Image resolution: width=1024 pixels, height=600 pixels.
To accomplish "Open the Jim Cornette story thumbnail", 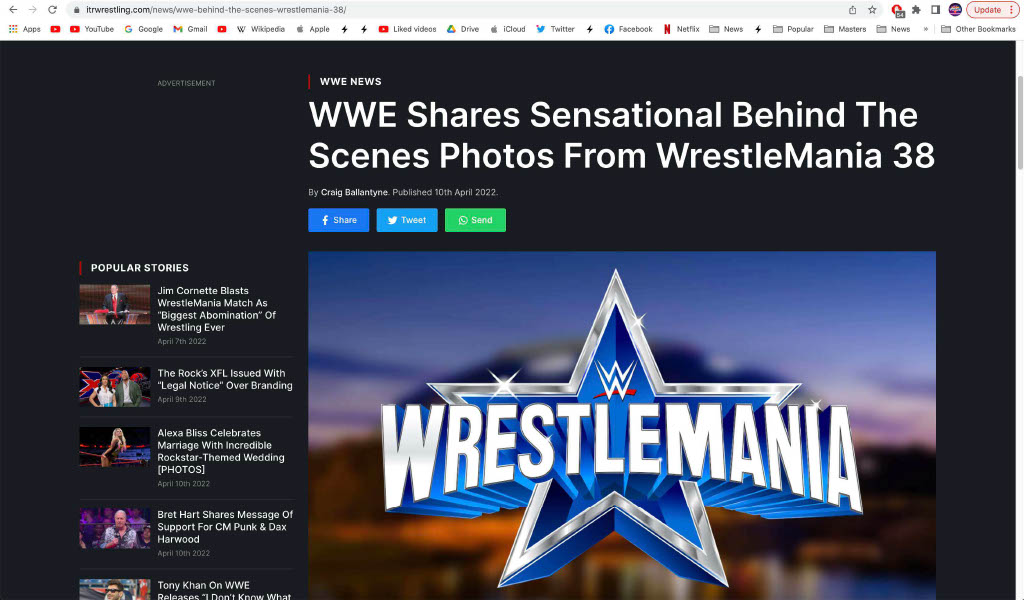I will tap(115, 304).
